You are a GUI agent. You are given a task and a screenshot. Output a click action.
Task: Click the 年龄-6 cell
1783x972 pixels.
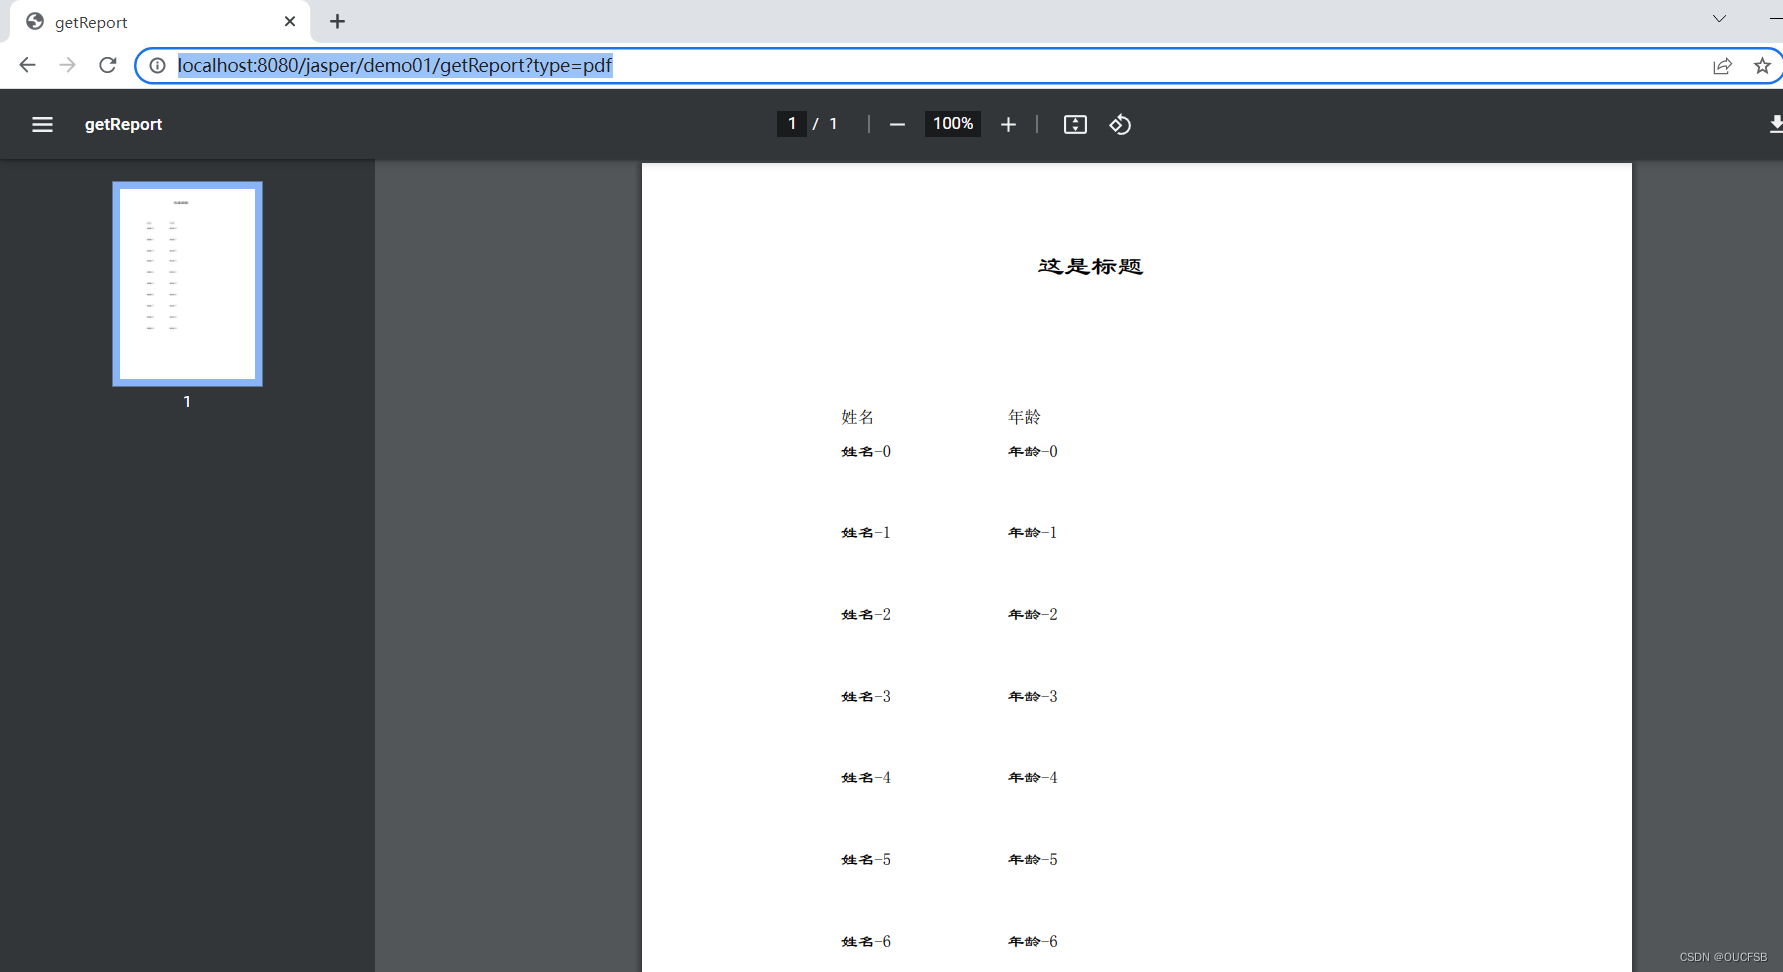[x=1033, y=942]
